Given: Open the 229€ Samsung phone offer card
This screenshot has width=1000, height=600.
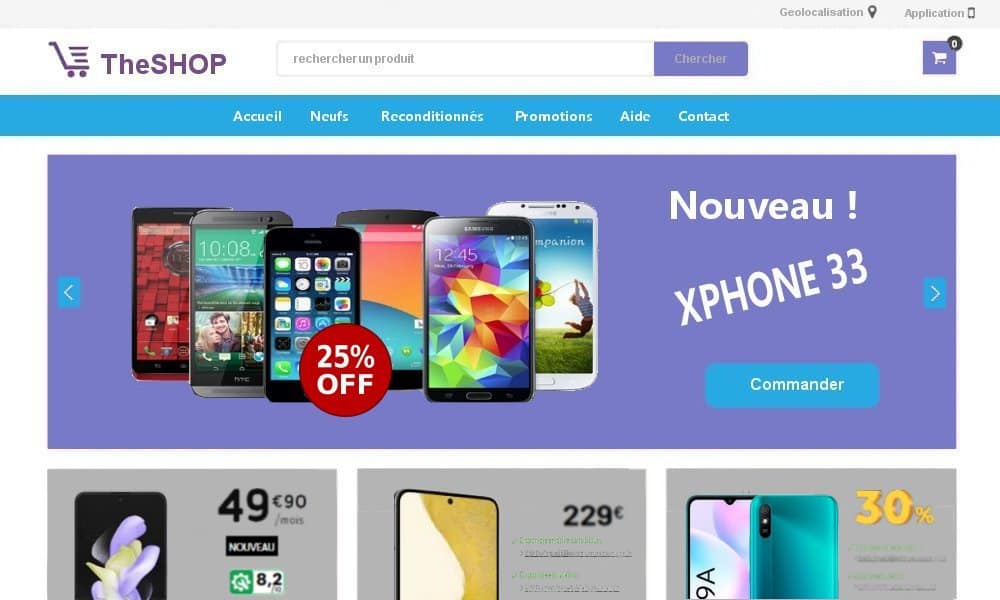Looking at the screenshot, I should click(x=501, y=534).
